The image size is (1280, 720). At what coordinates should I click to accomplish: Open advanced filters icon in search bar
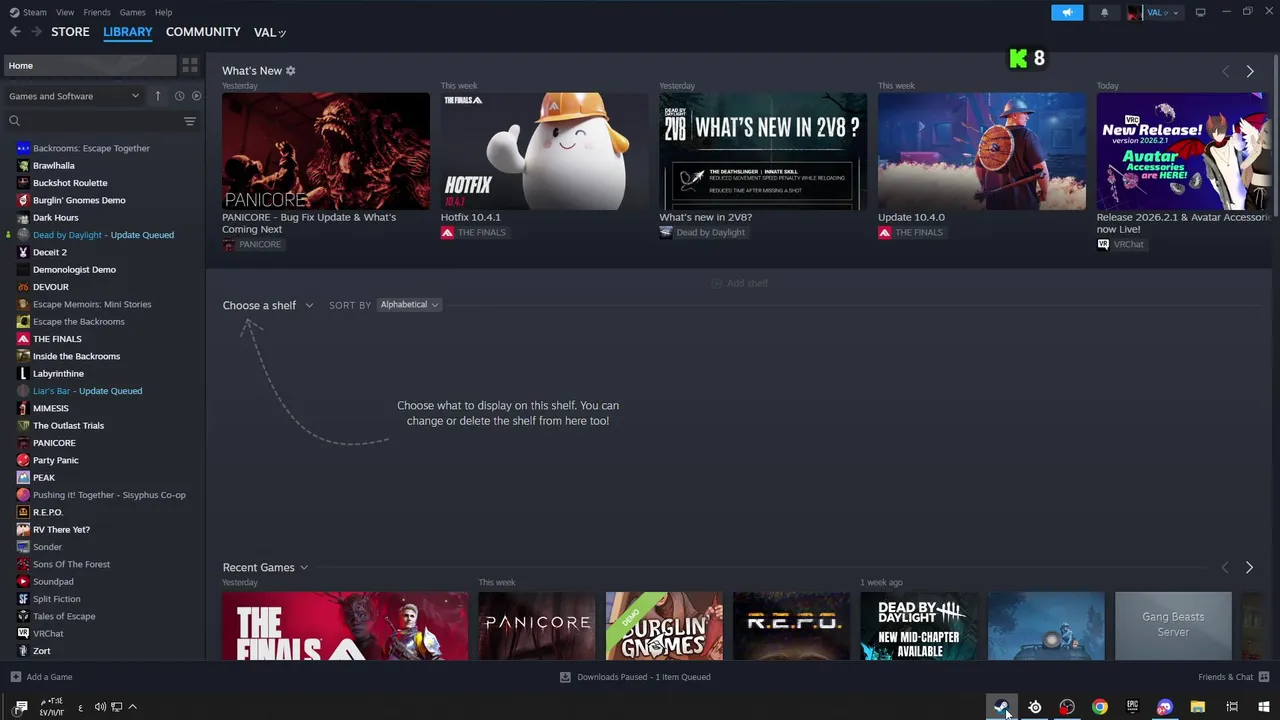(x=189, y=121)
